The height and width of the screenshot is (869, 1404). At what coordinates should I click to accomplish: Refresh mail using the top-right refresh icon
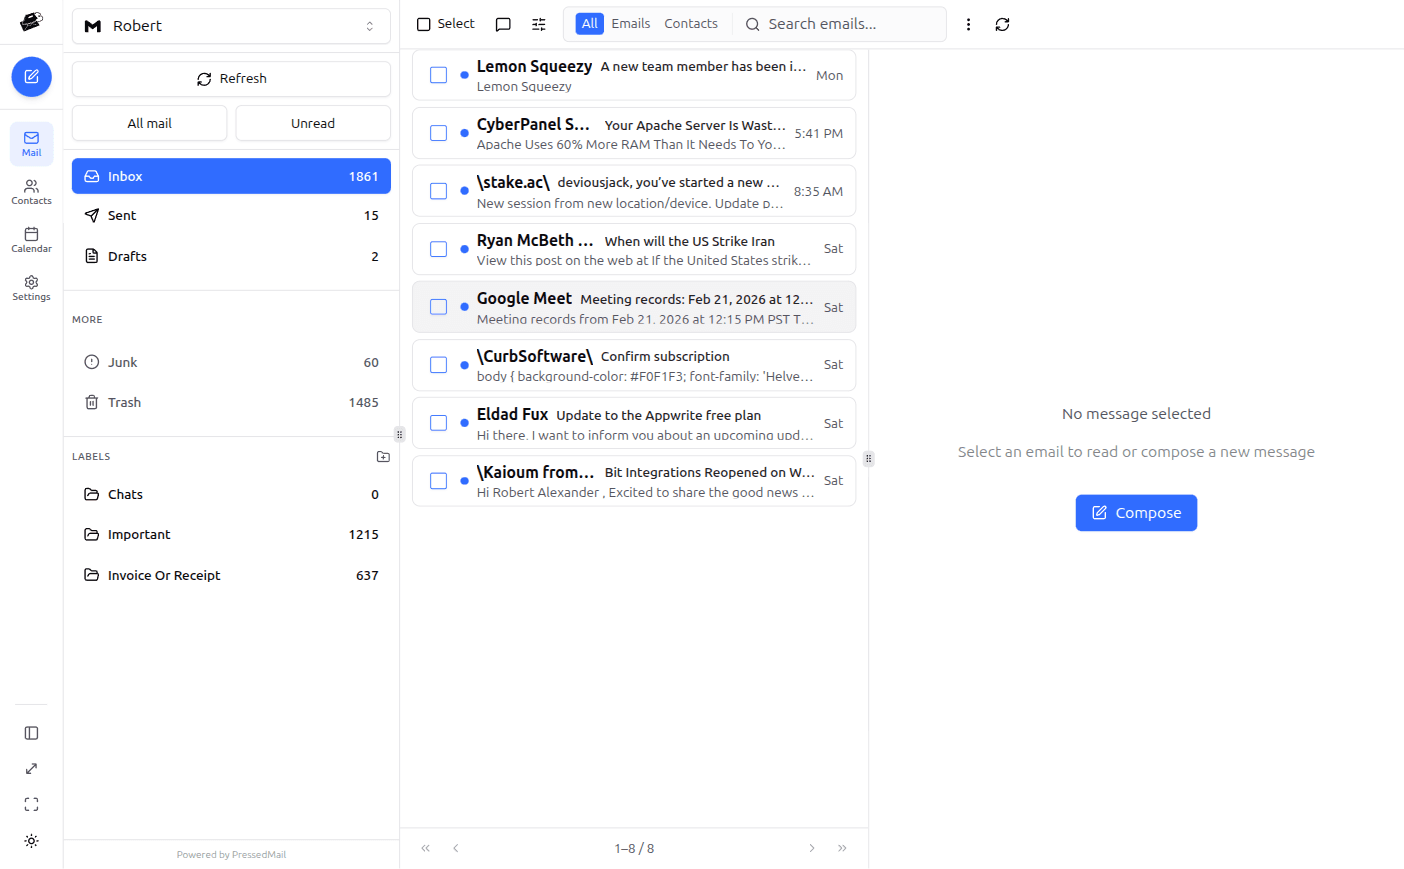point(1002,23)
